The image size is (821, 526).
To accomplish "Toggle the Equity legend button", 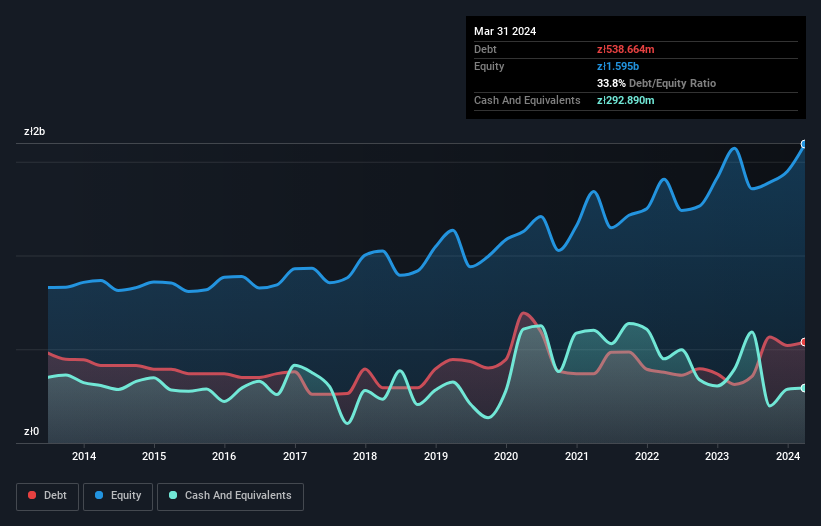I will [x=118, y=496].
